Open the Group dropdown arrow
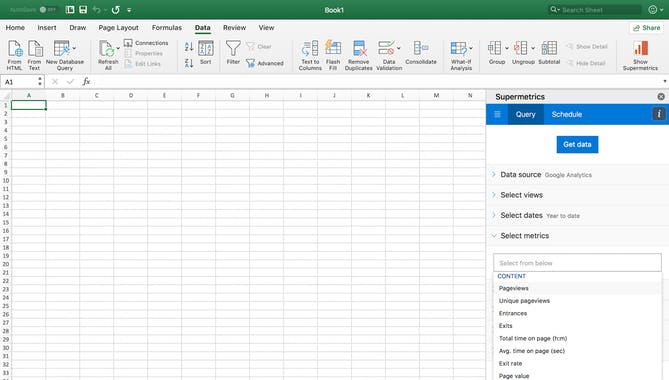 [507, 48]
